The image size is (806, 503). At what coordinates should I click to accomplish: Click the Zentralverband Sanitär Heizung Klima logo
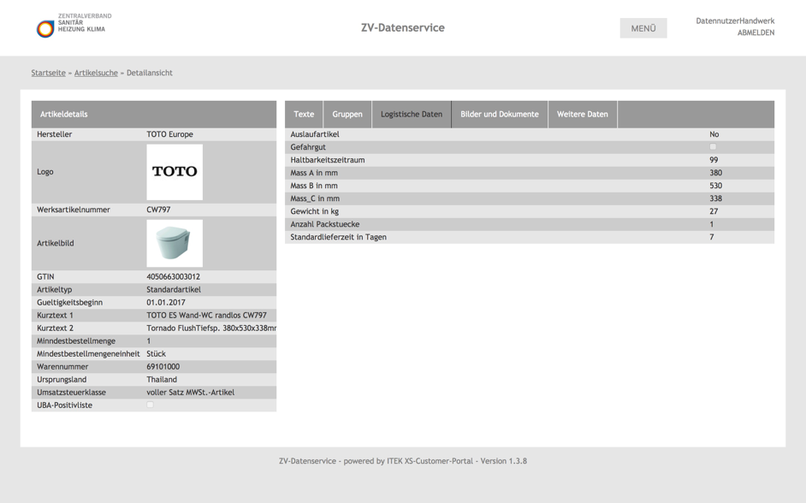tap(74, 25)
